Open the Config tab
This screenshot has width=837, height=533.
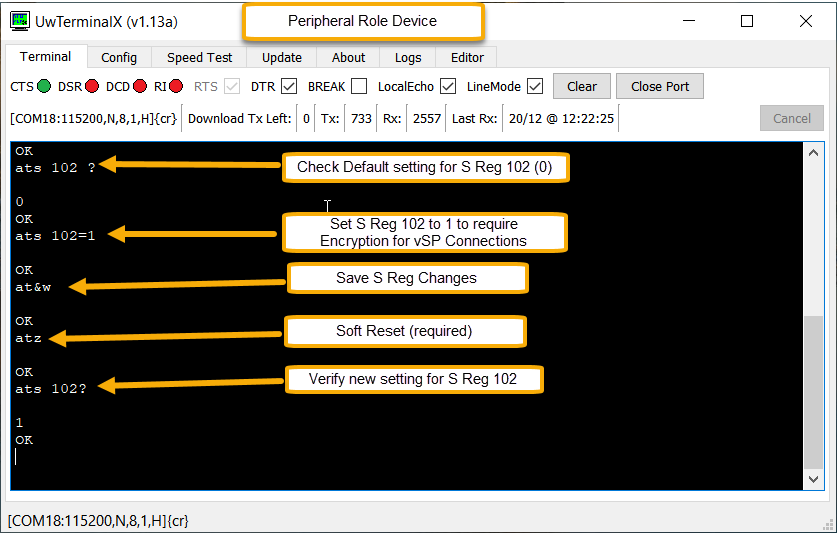(x=119, y=58)
